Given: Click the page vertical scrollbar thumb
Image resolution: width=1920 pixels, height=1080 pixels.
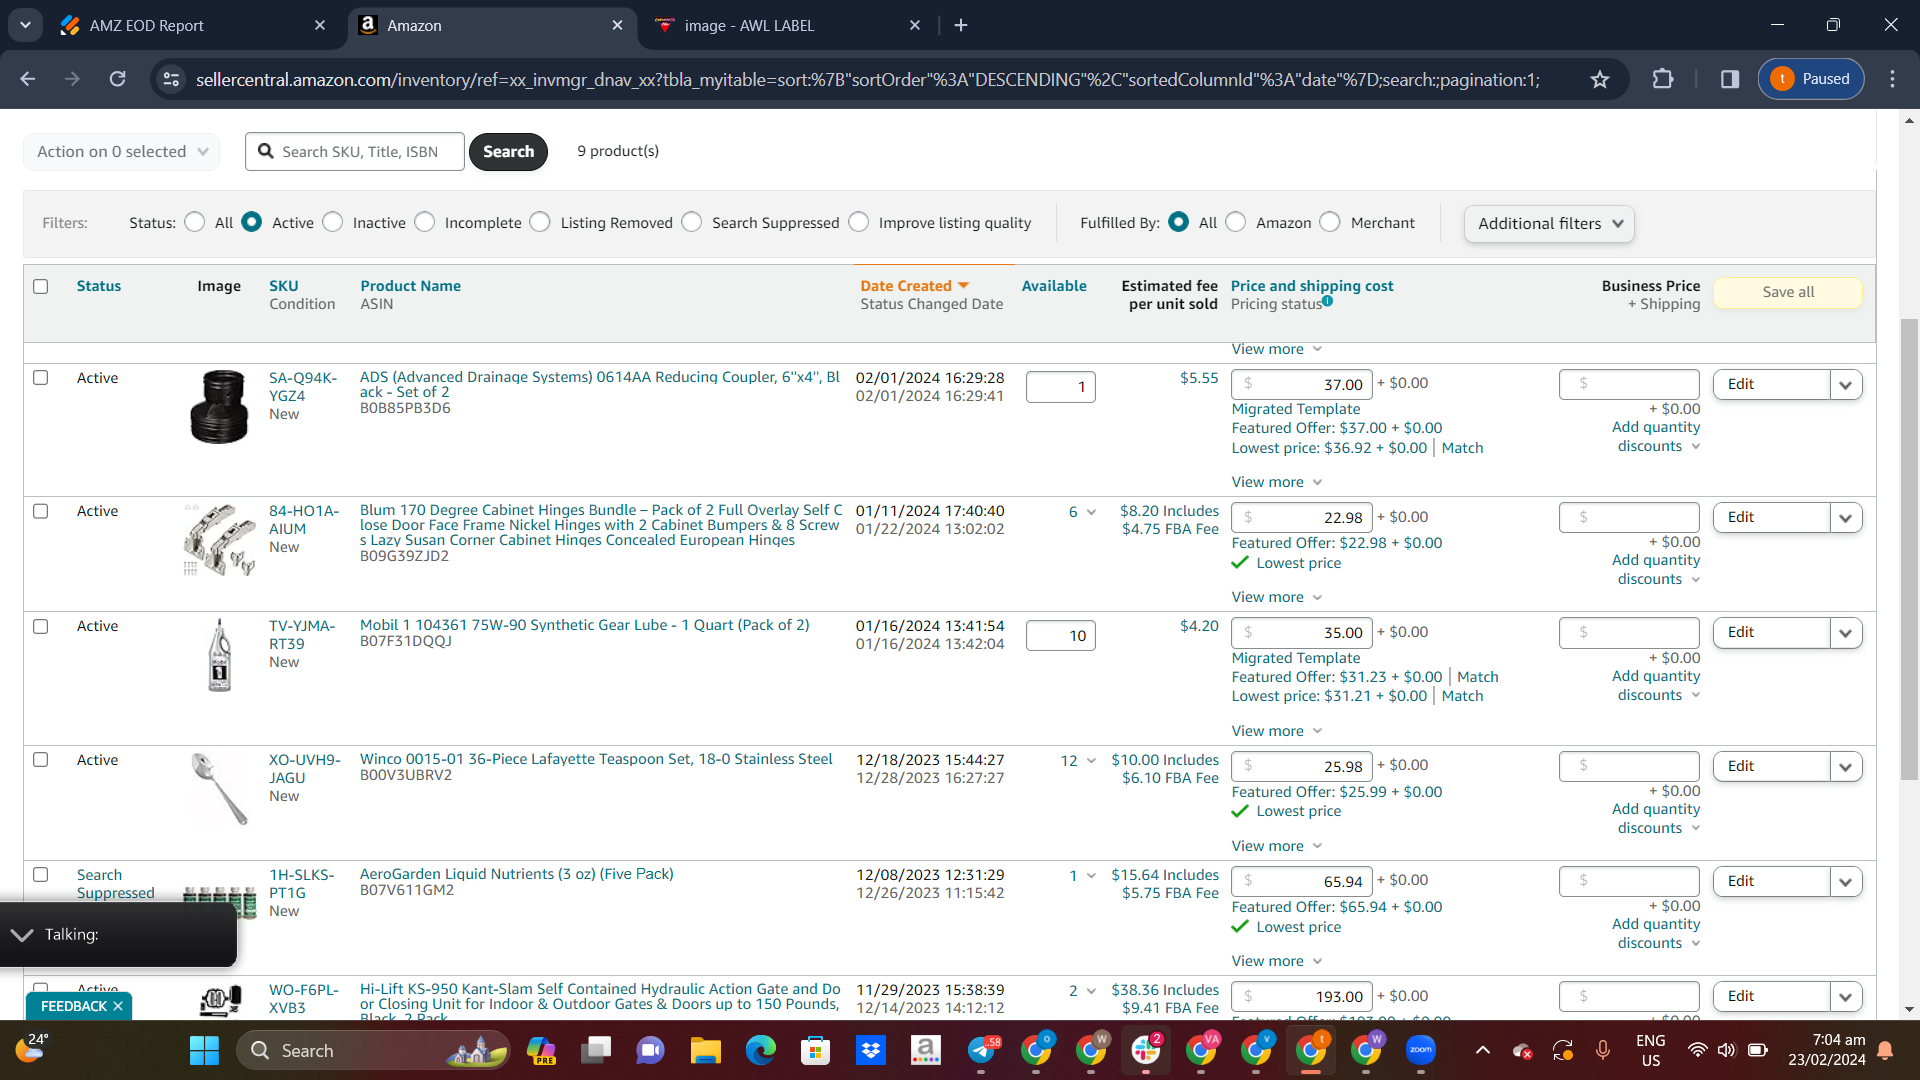Looking at the screenshot, I should tap(1909, 548).
